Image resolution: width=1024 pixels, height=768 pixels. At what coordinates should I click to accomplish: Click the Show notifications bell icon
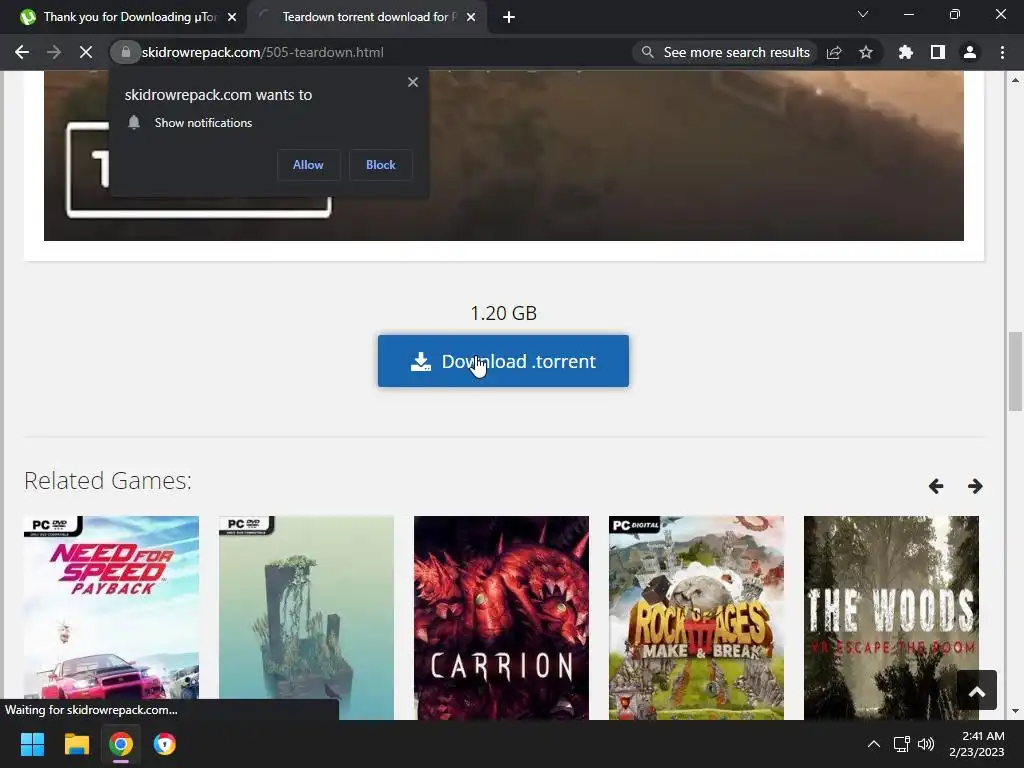coord(134,122)
